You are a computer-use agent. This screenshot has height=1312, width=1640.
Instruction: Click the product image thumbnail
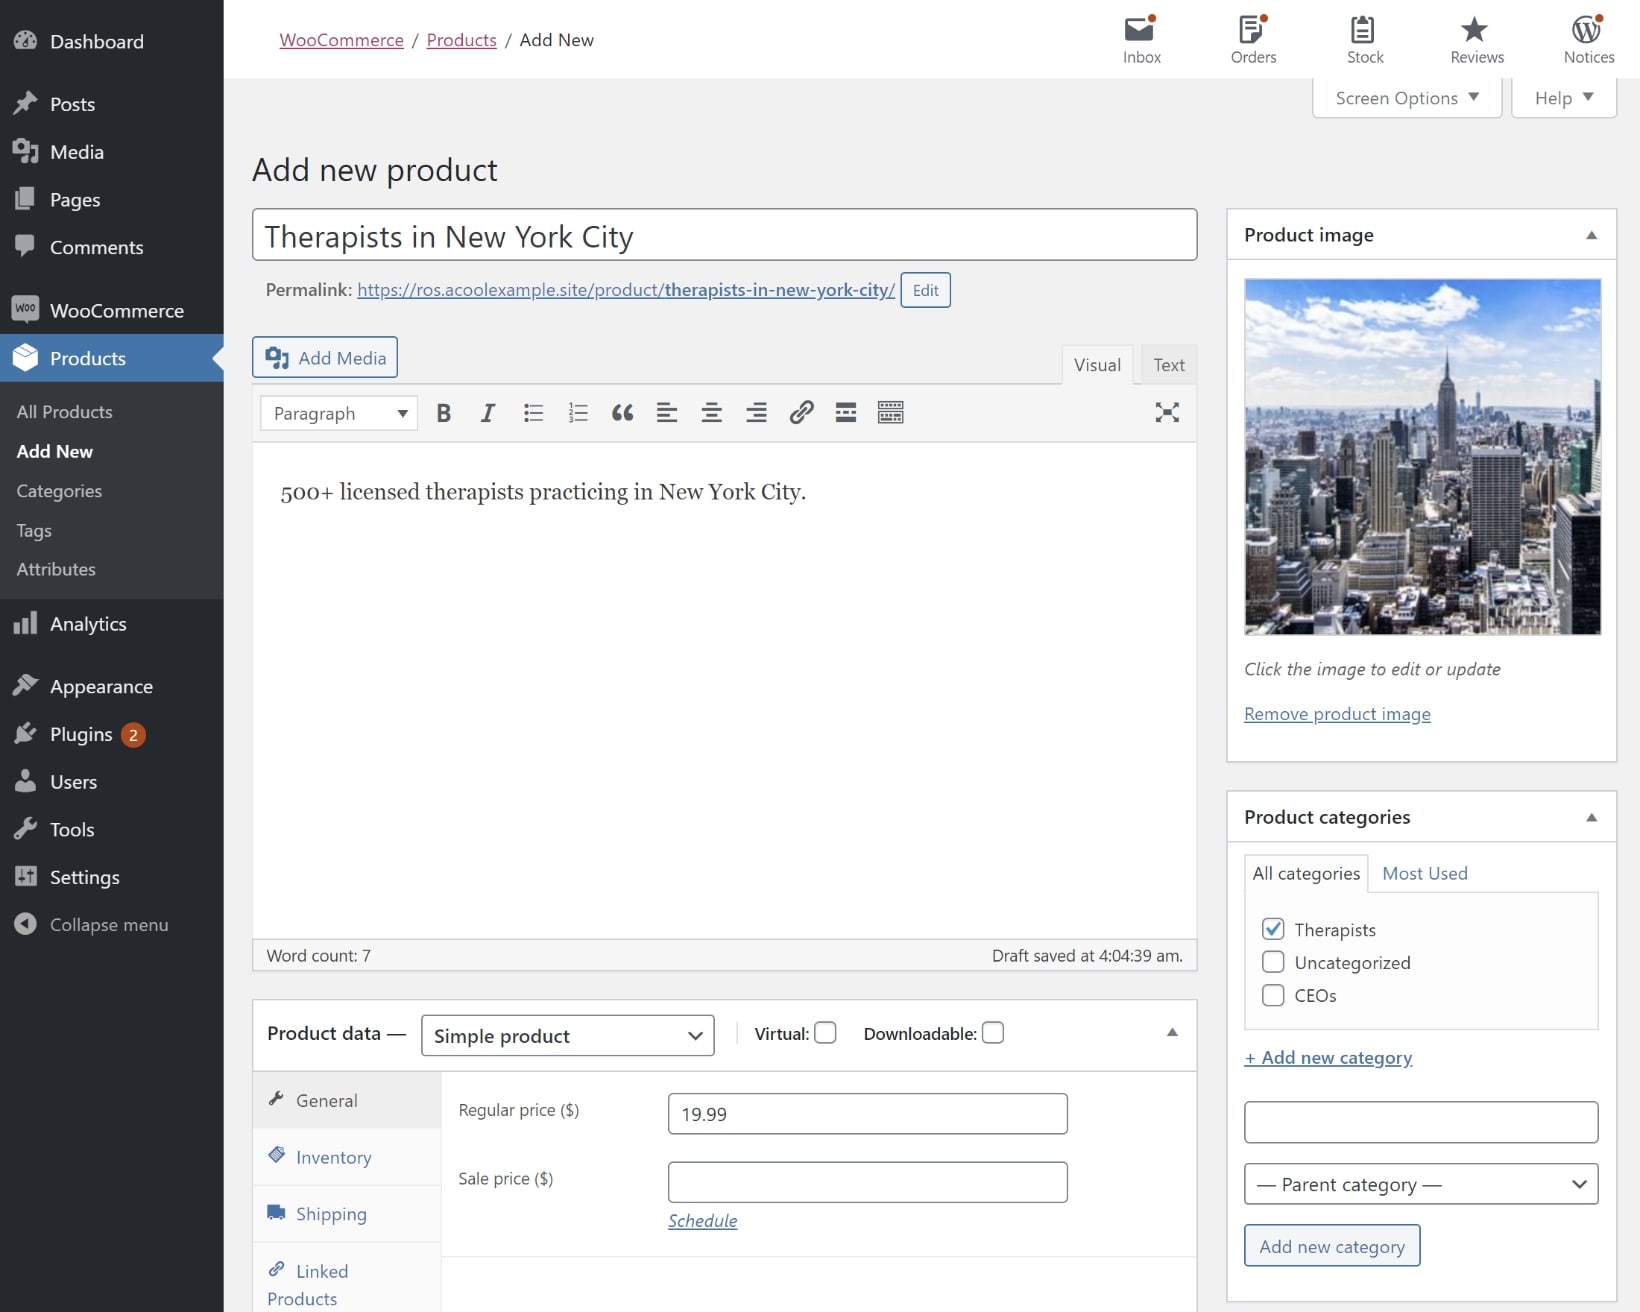[x=1421, y=456]
